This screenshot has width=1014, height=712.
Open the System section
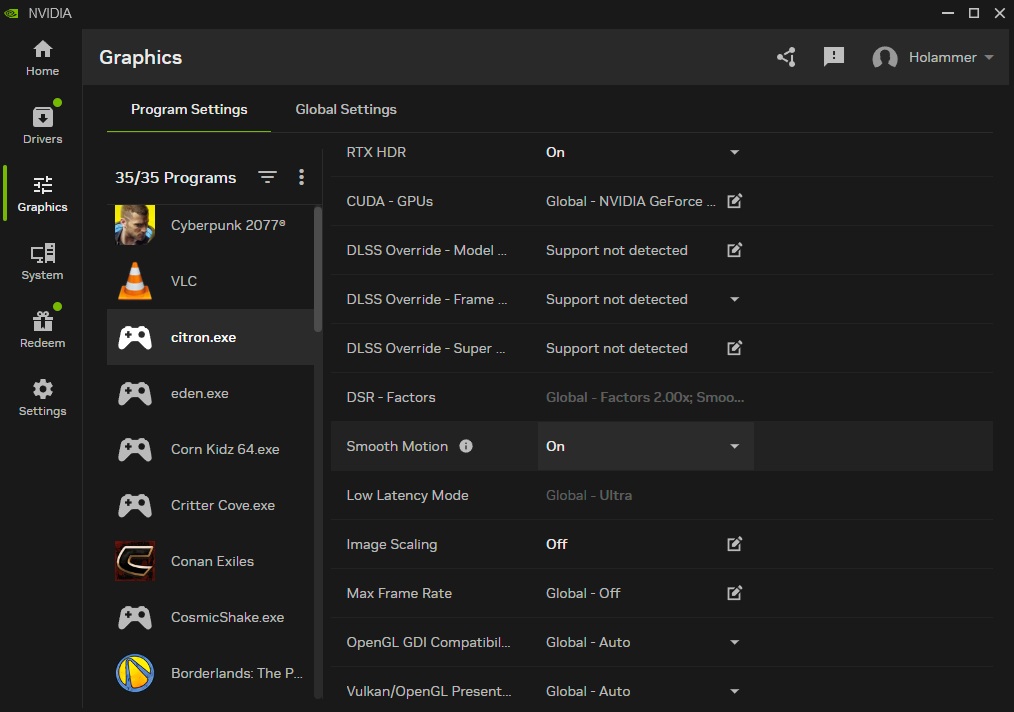[x=42, y=262]
